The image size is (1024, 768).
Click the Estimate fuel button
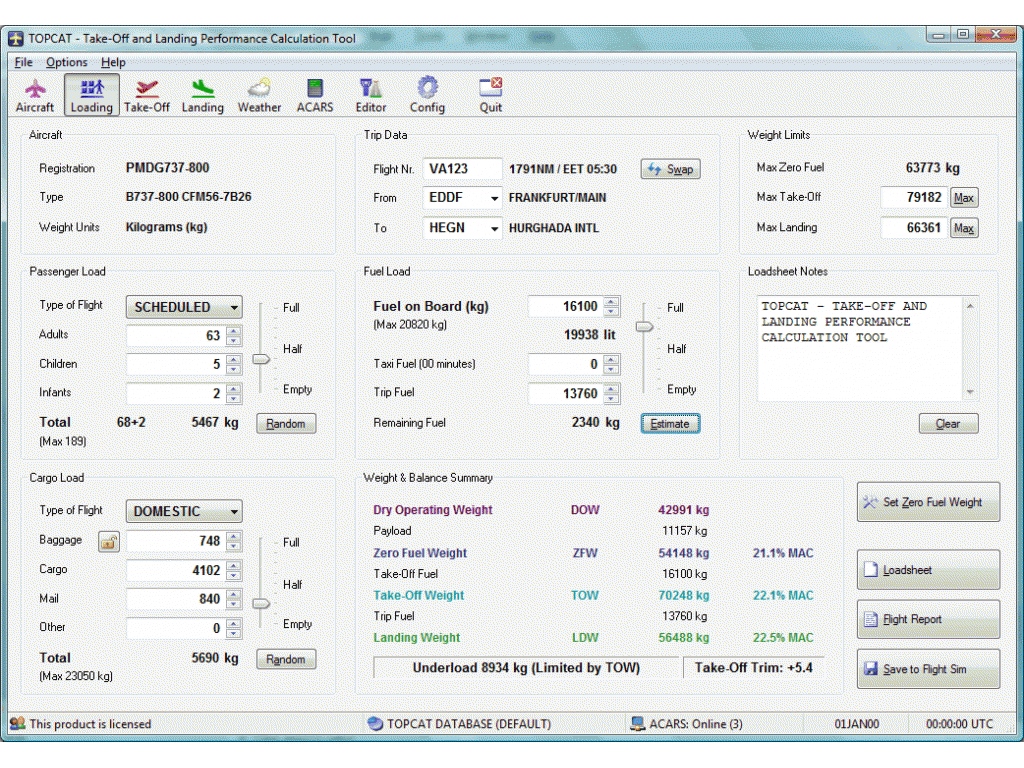tap(670, 423)
